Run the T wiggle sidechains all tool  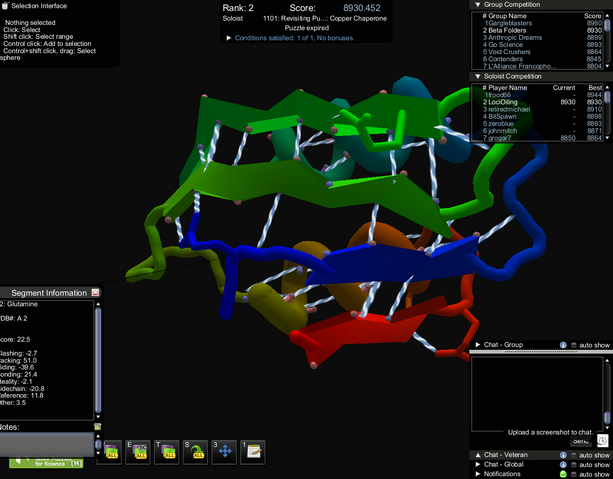tap(167, 452)
